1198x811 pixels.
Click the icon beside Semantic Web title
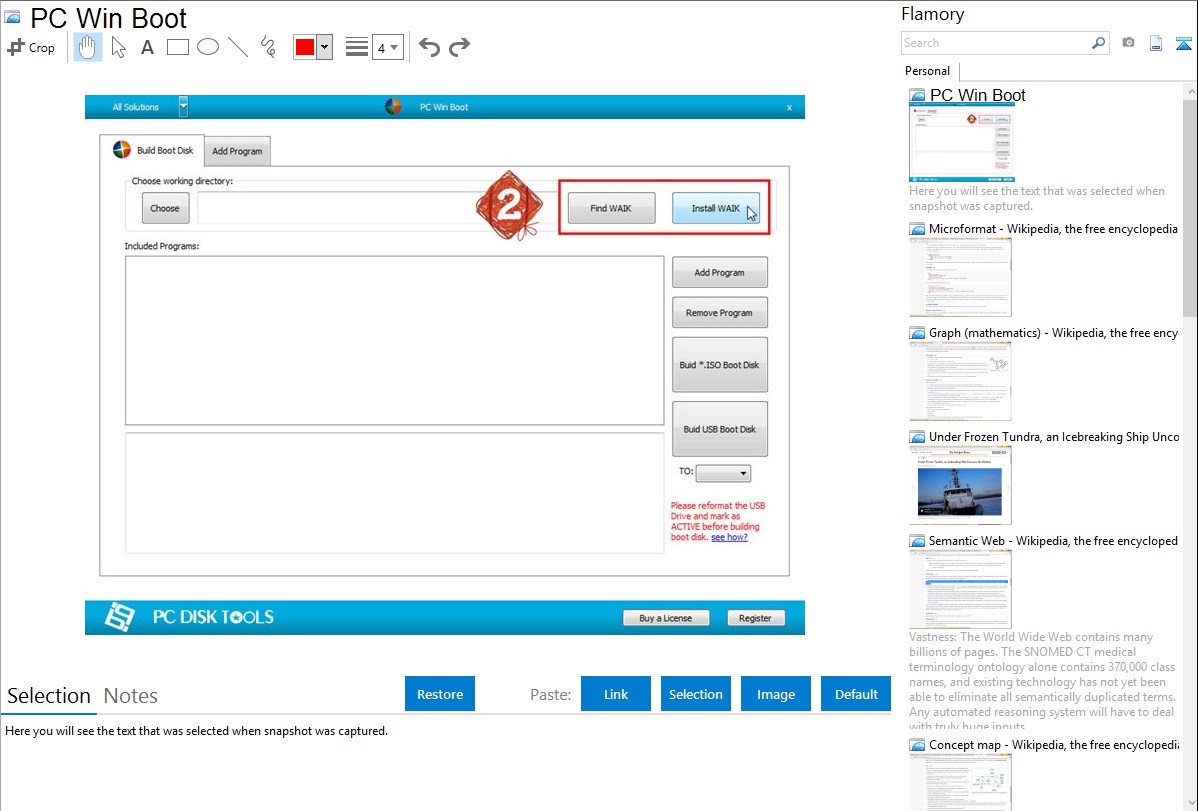coord(917,541)
